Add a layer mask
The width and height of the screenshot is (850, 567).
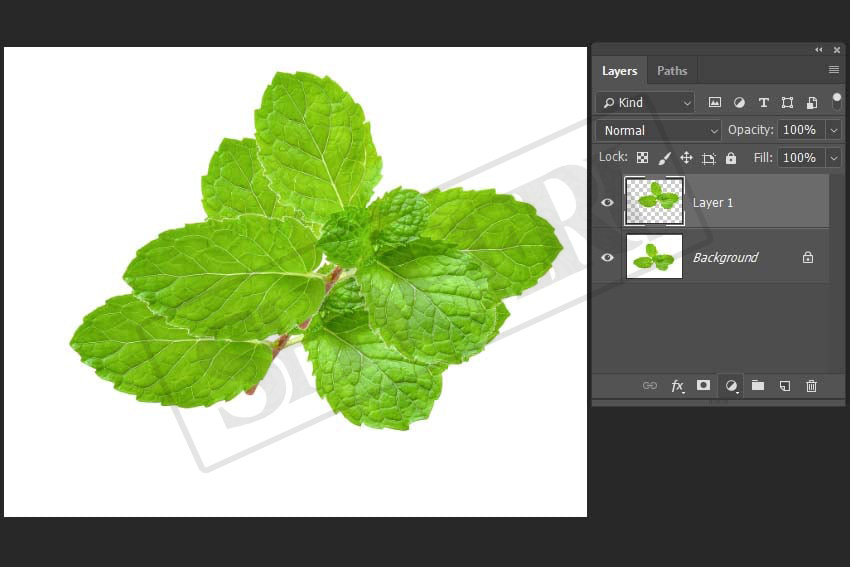(x=704, y=386)
